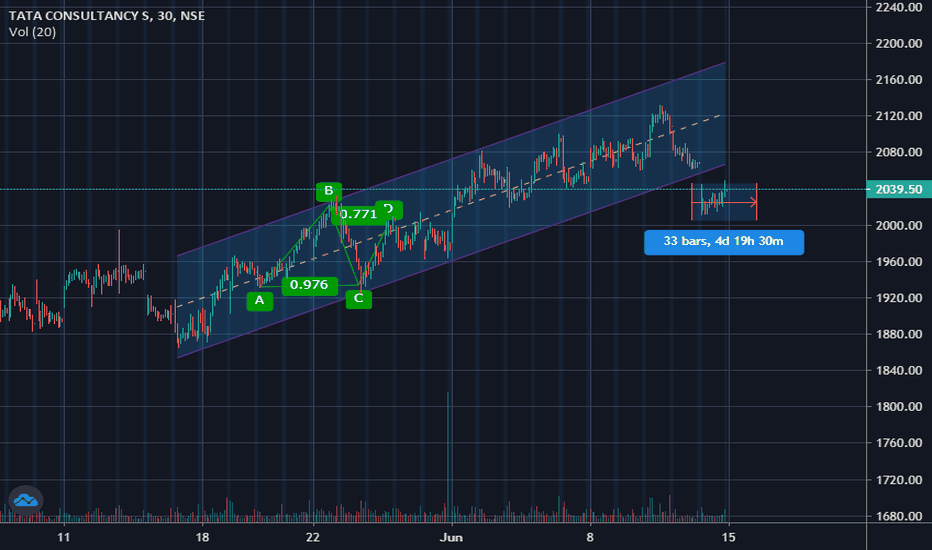
Task: Select the pattern point label A
Action: coord(260,300)
